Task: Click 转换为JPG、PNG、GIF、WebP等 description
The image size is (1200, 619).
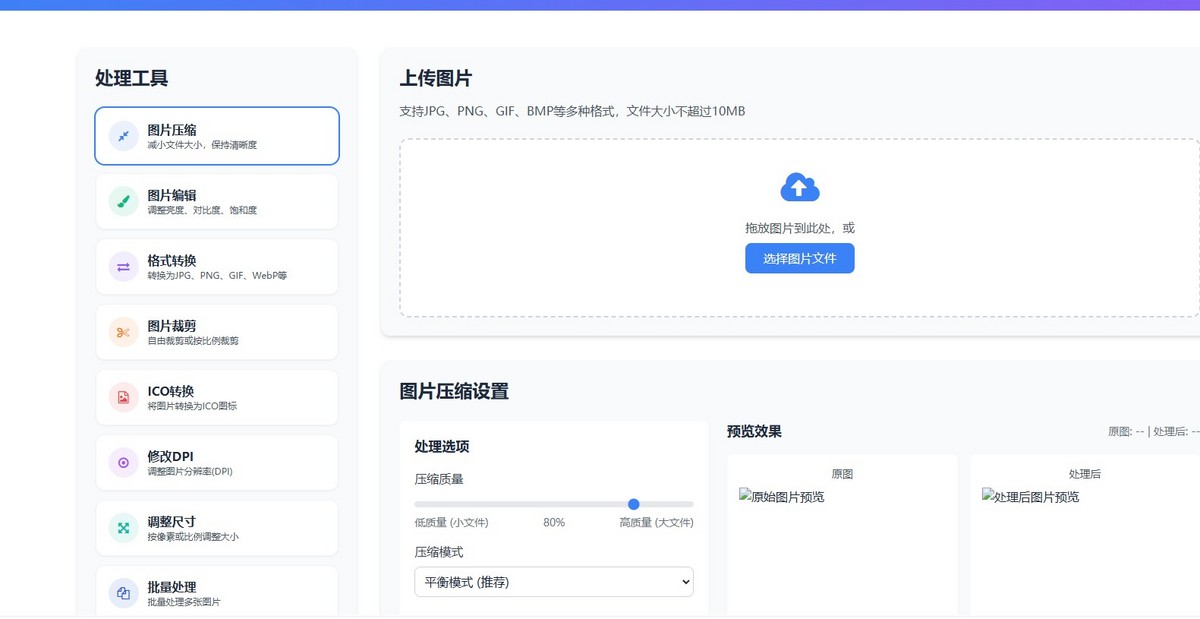Action: tap(217, 276)
